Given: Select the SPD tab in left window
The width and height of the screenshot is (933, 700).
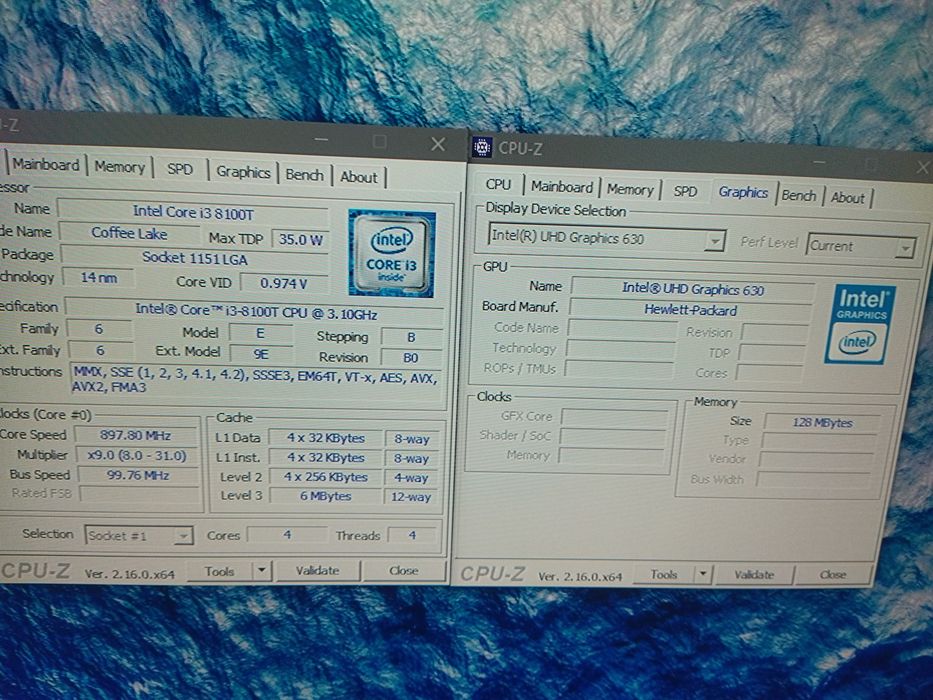Looking at the screenshot, I should [180, 169].
